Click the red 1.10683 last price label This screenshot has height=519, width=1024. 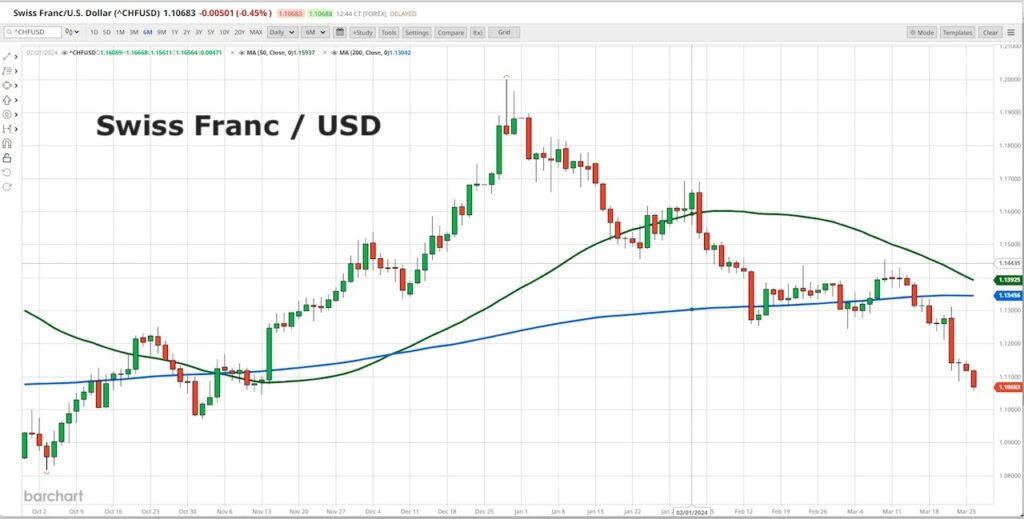point(1010,388)
